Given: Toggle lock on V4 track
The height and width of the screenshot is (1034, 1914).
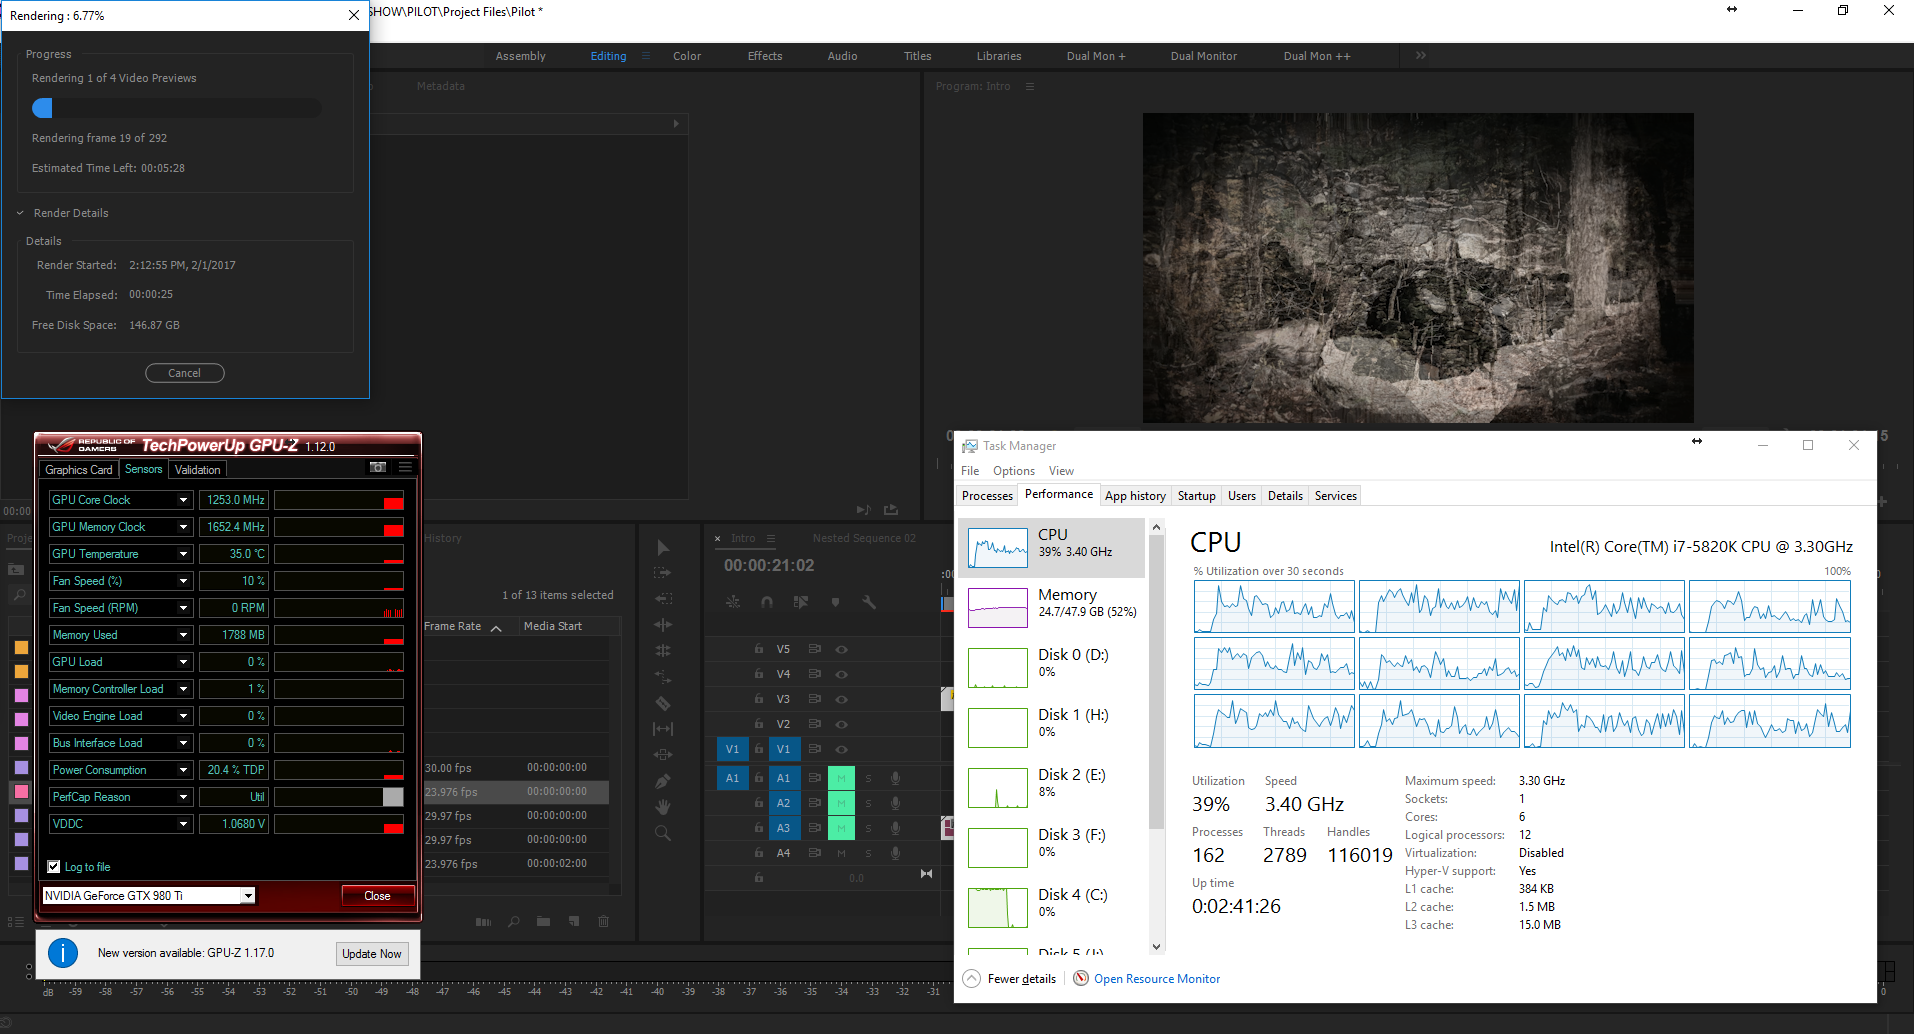Looking at the screenshot, I should [x=759, y=674].
